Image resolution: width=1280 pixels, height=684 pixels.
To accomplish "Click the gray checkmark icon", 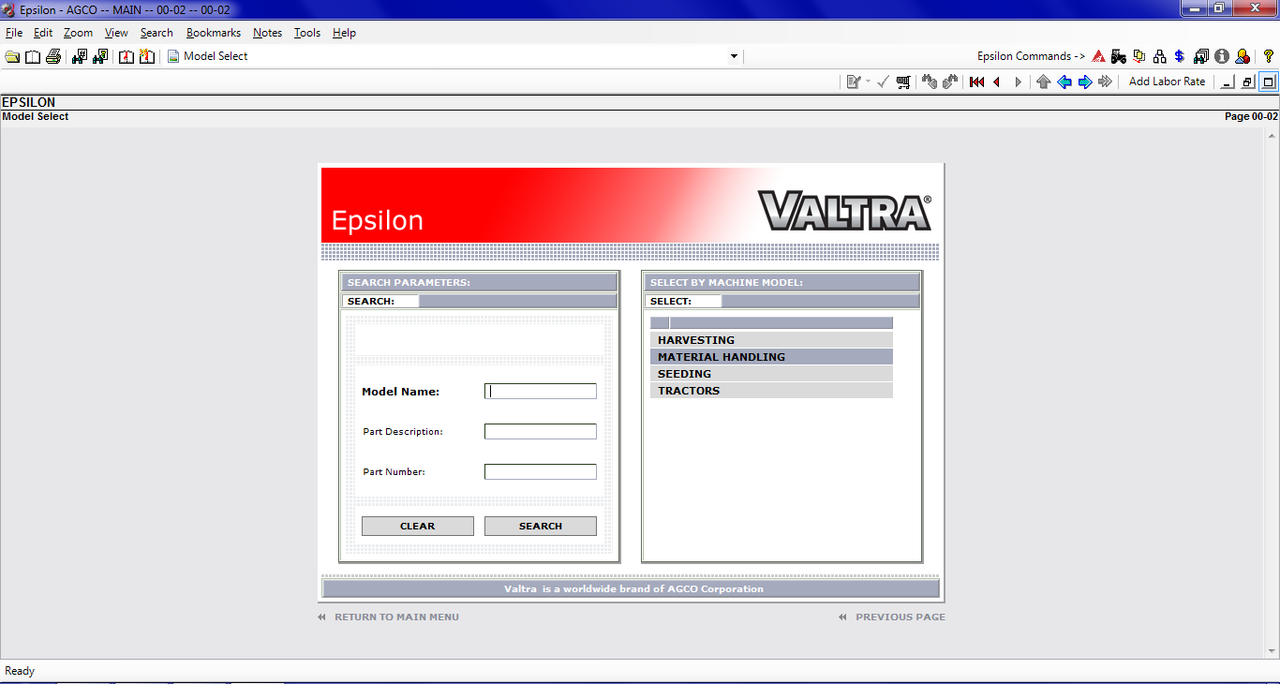I will tap(883, 82).
